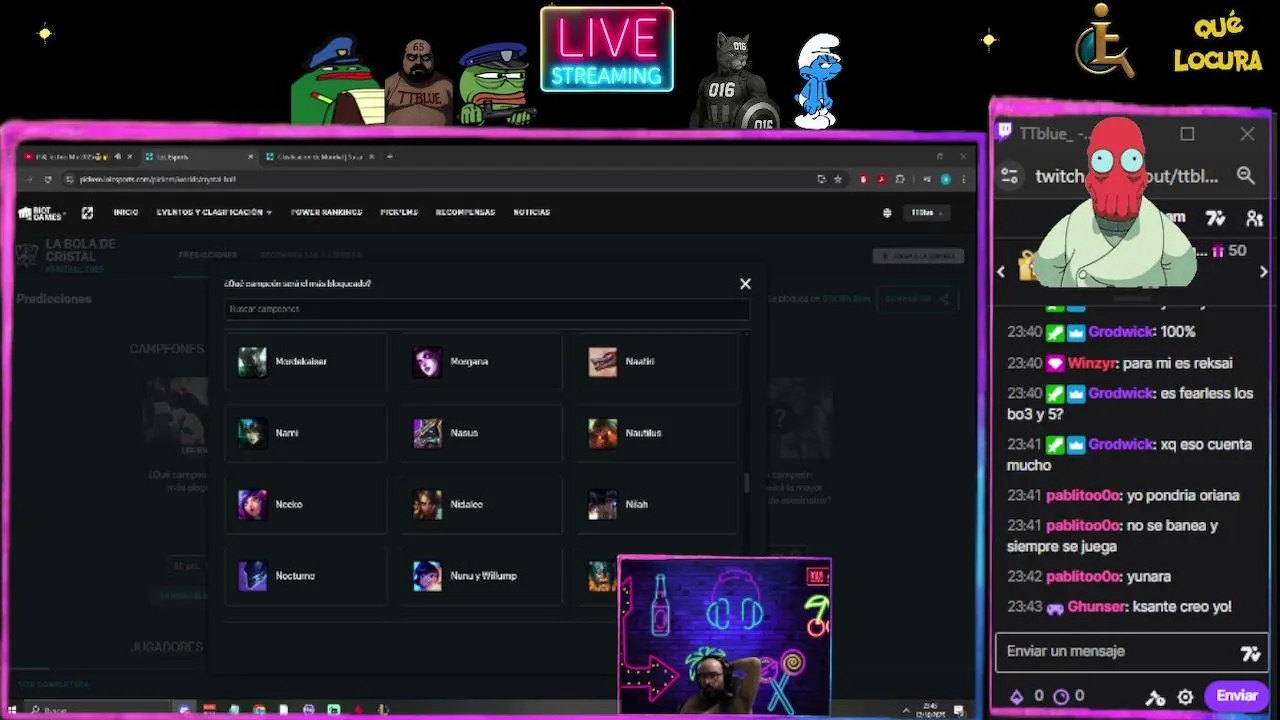Click the LoL Esports logo icon
Screen dimensions: 1280x720
(x=87, y=213)
